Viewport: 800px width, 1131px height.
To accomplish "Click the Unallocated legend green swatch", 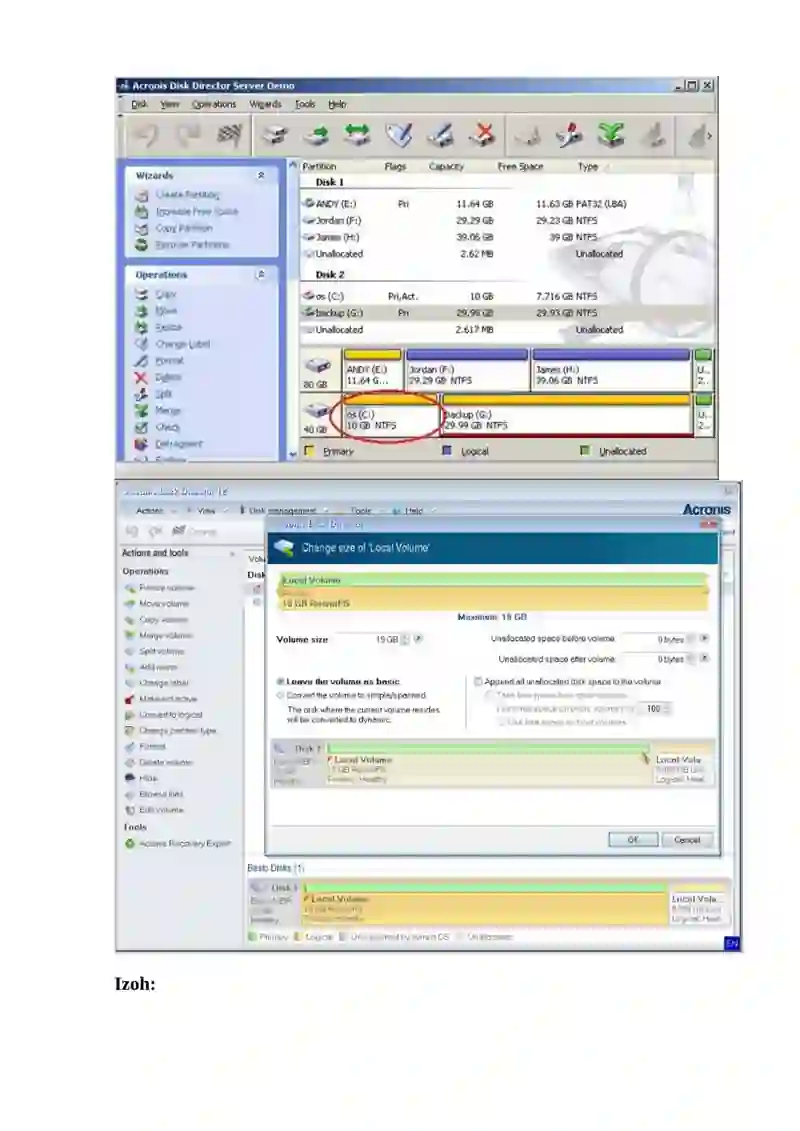I will [x=585, y=451].
